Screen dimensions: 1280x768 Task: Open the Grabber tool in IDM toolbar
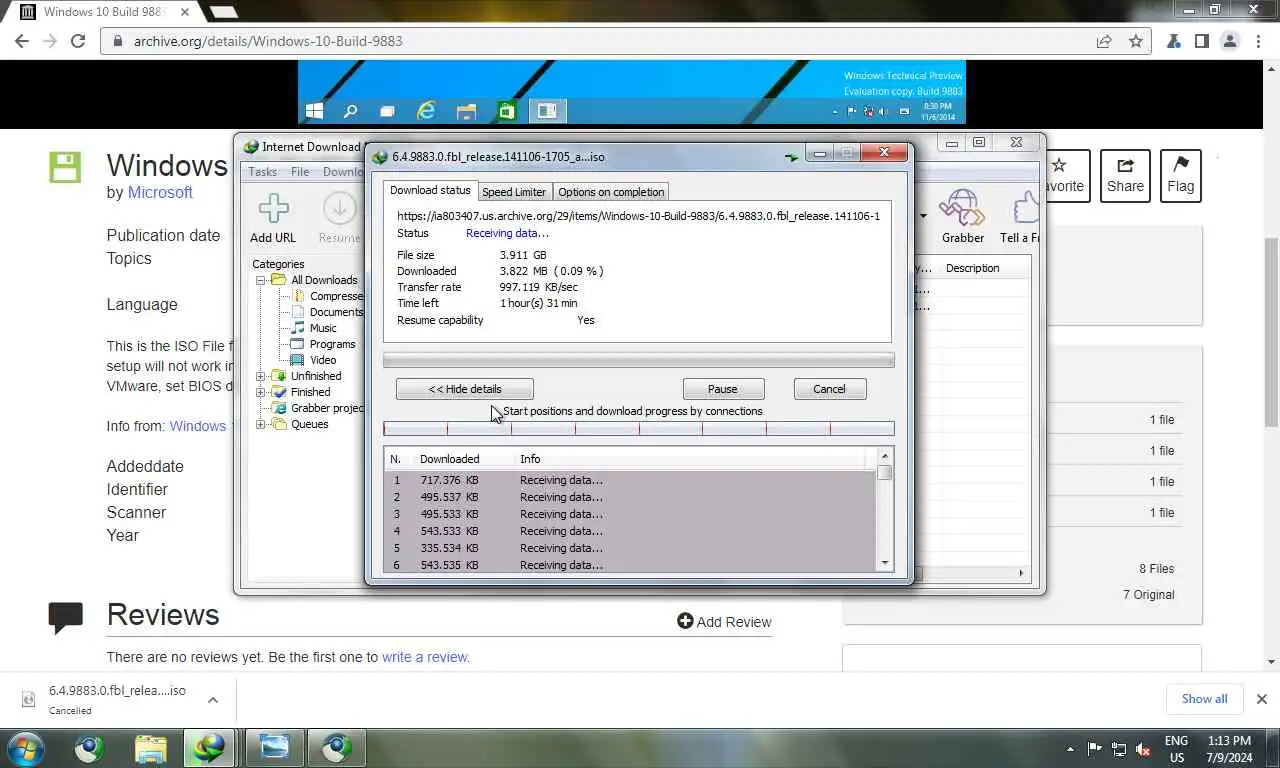click(x=962, y=209)
